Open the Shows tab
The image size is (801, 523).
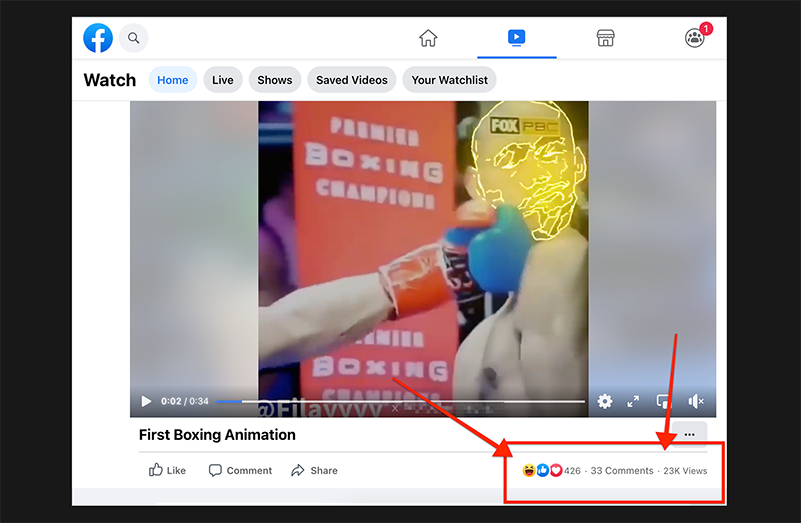[x=275, y=80]
